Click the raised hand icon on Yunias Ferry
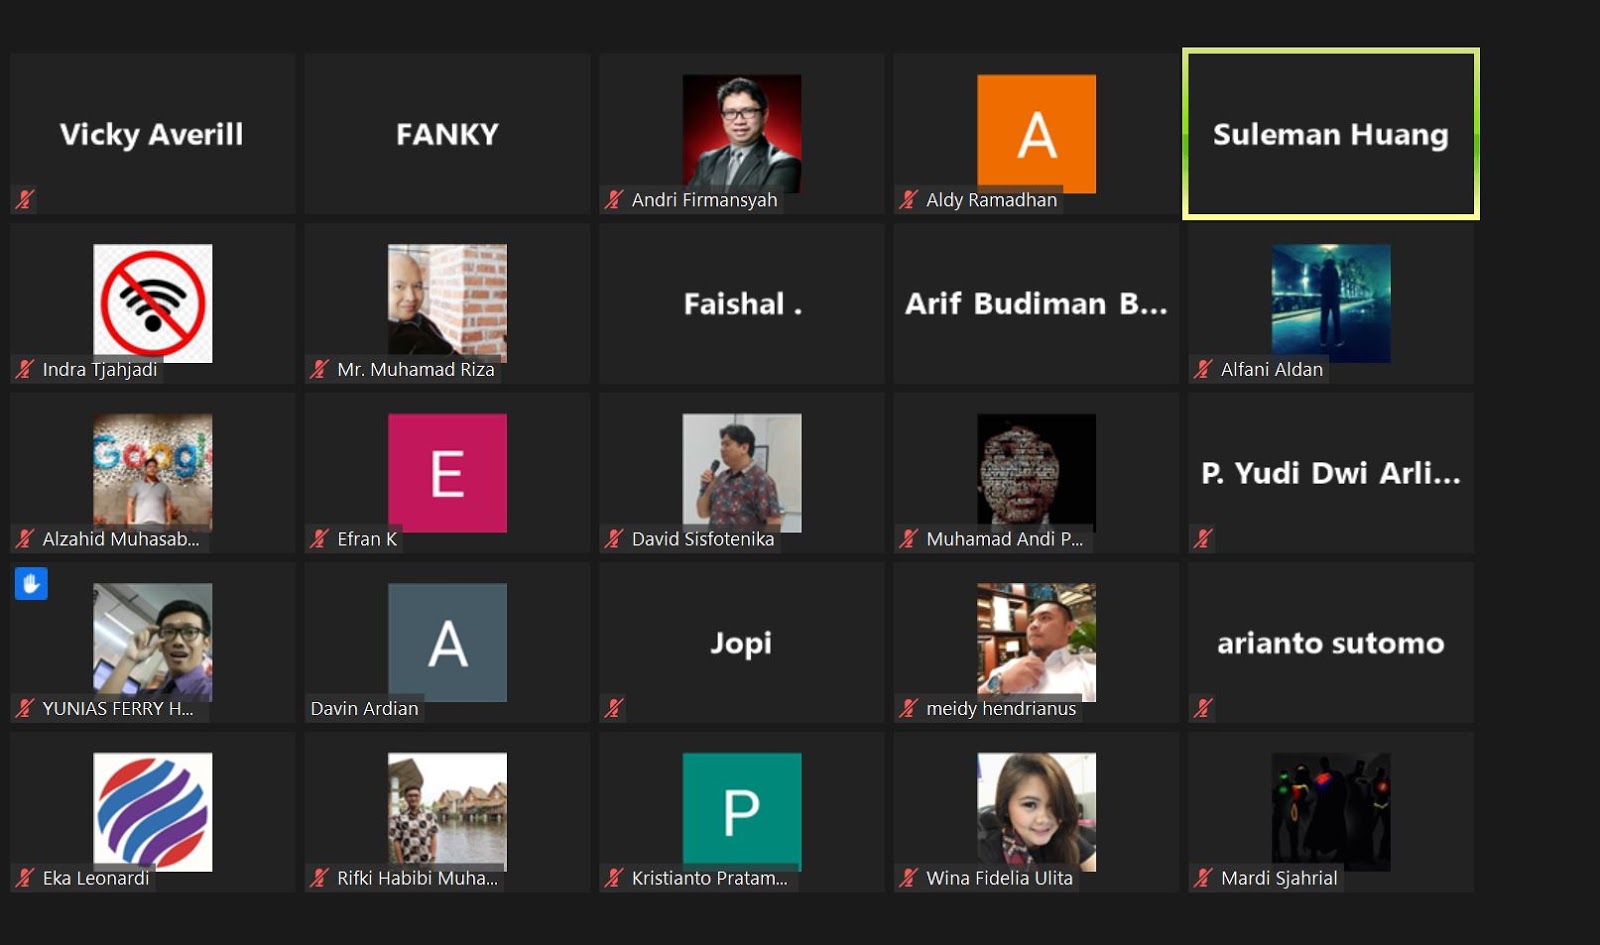Image resolution: width=1600 pixels, height=945 pixels. coord(31,584)
